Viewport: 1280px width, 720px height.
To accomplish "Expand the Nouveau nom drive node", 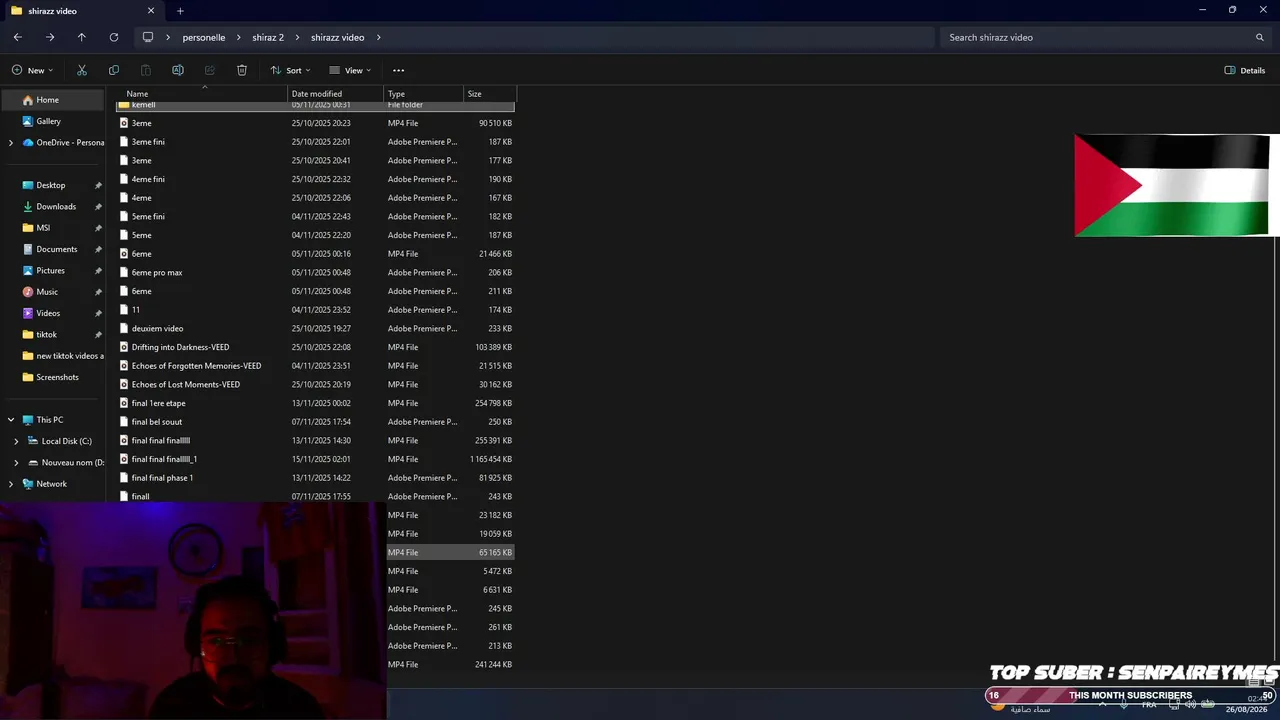I will [x=16, y=463].
